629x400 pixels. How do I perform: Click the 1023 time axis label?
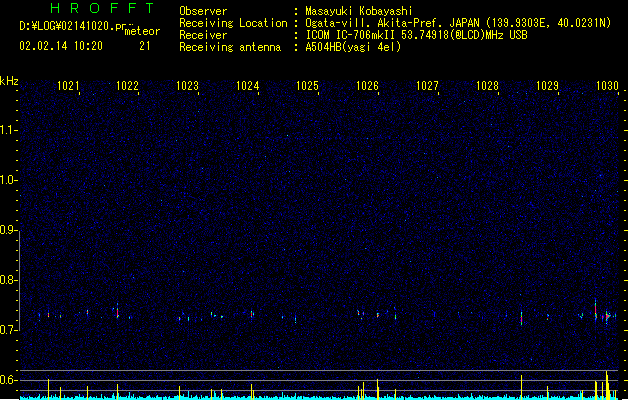click(187, 86)
